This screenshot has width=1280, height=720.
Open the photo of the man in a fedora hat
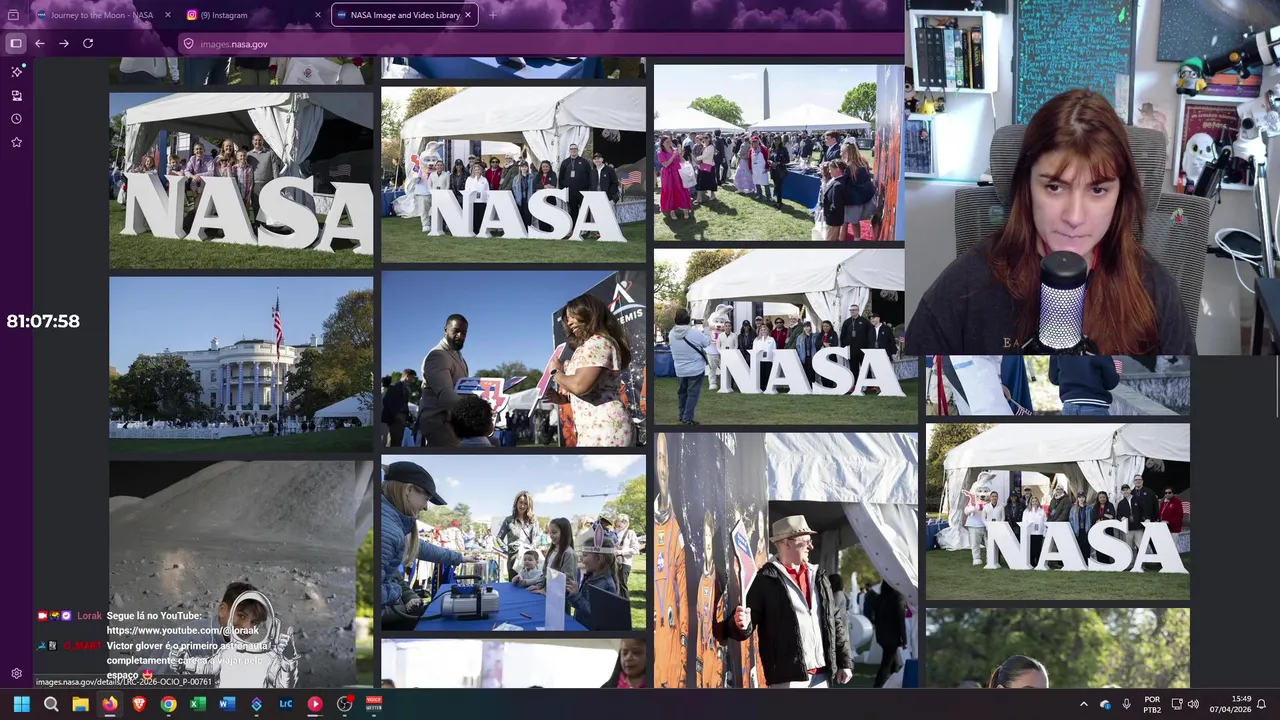(786, 560)
